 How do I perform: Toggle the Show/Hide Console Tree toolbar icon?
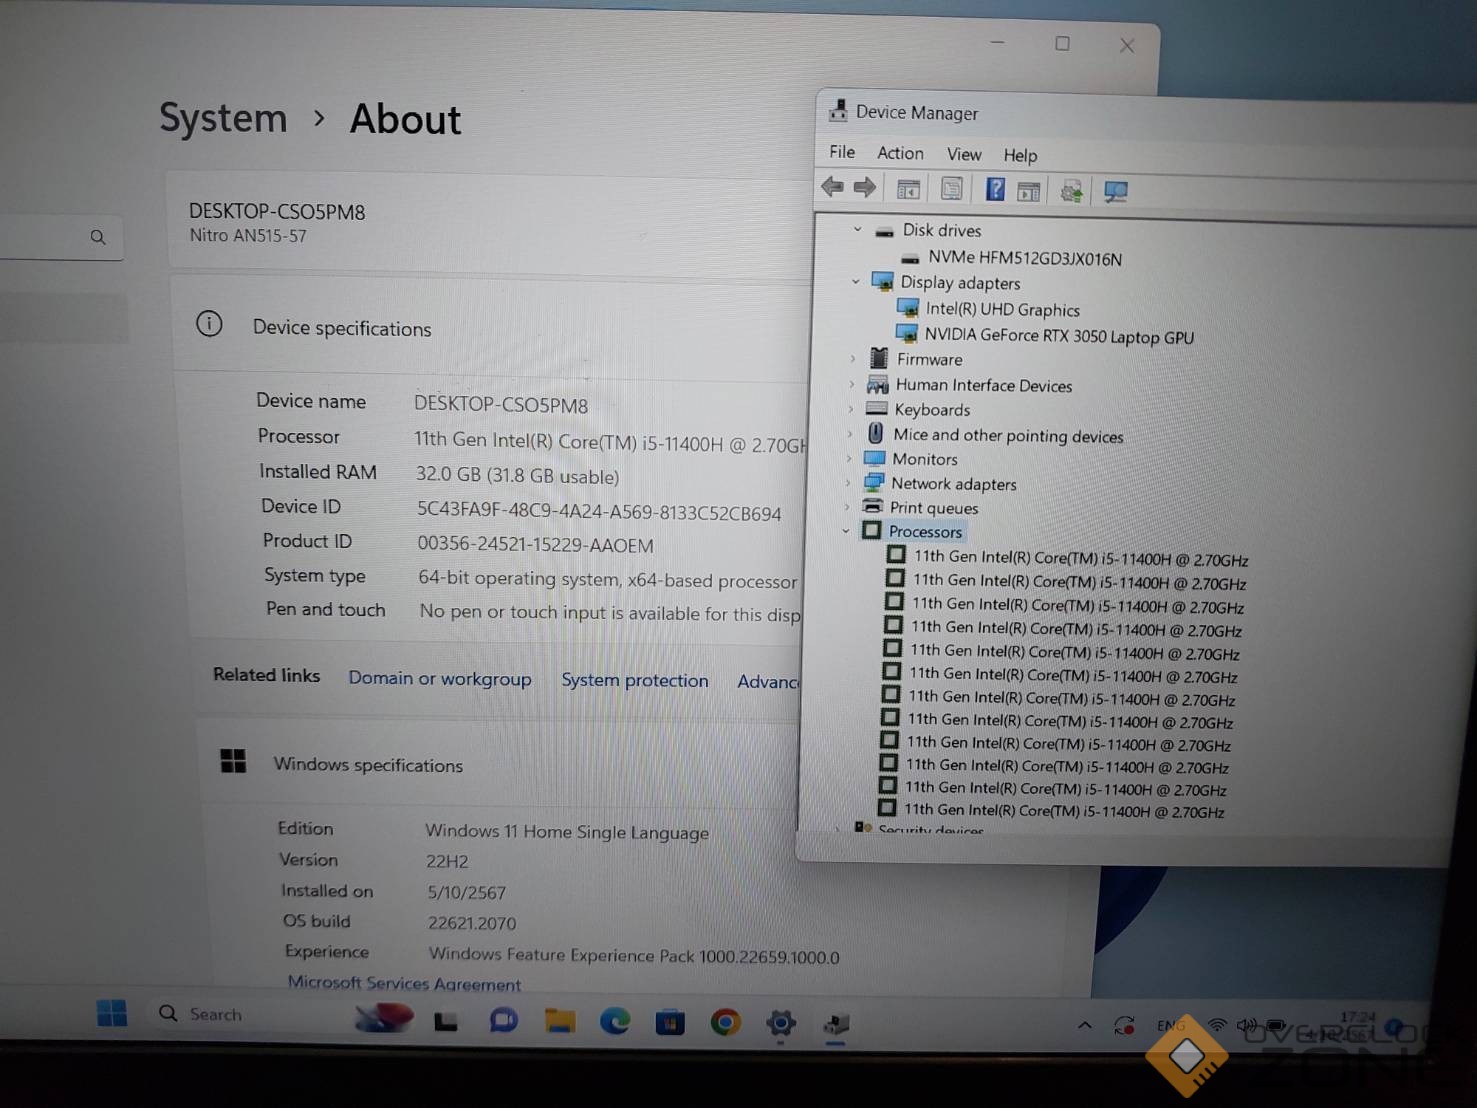pyautogui.click(x=908, y=189)
